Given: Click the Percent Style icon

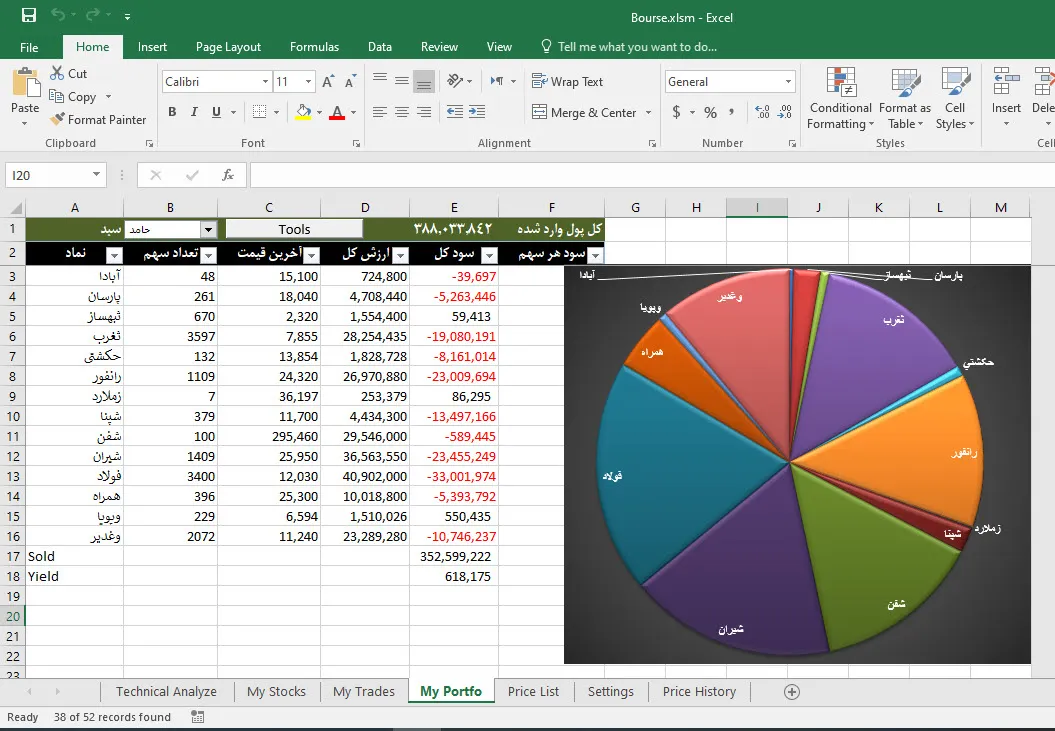Looking at the screenshot, I should point(710,112).
